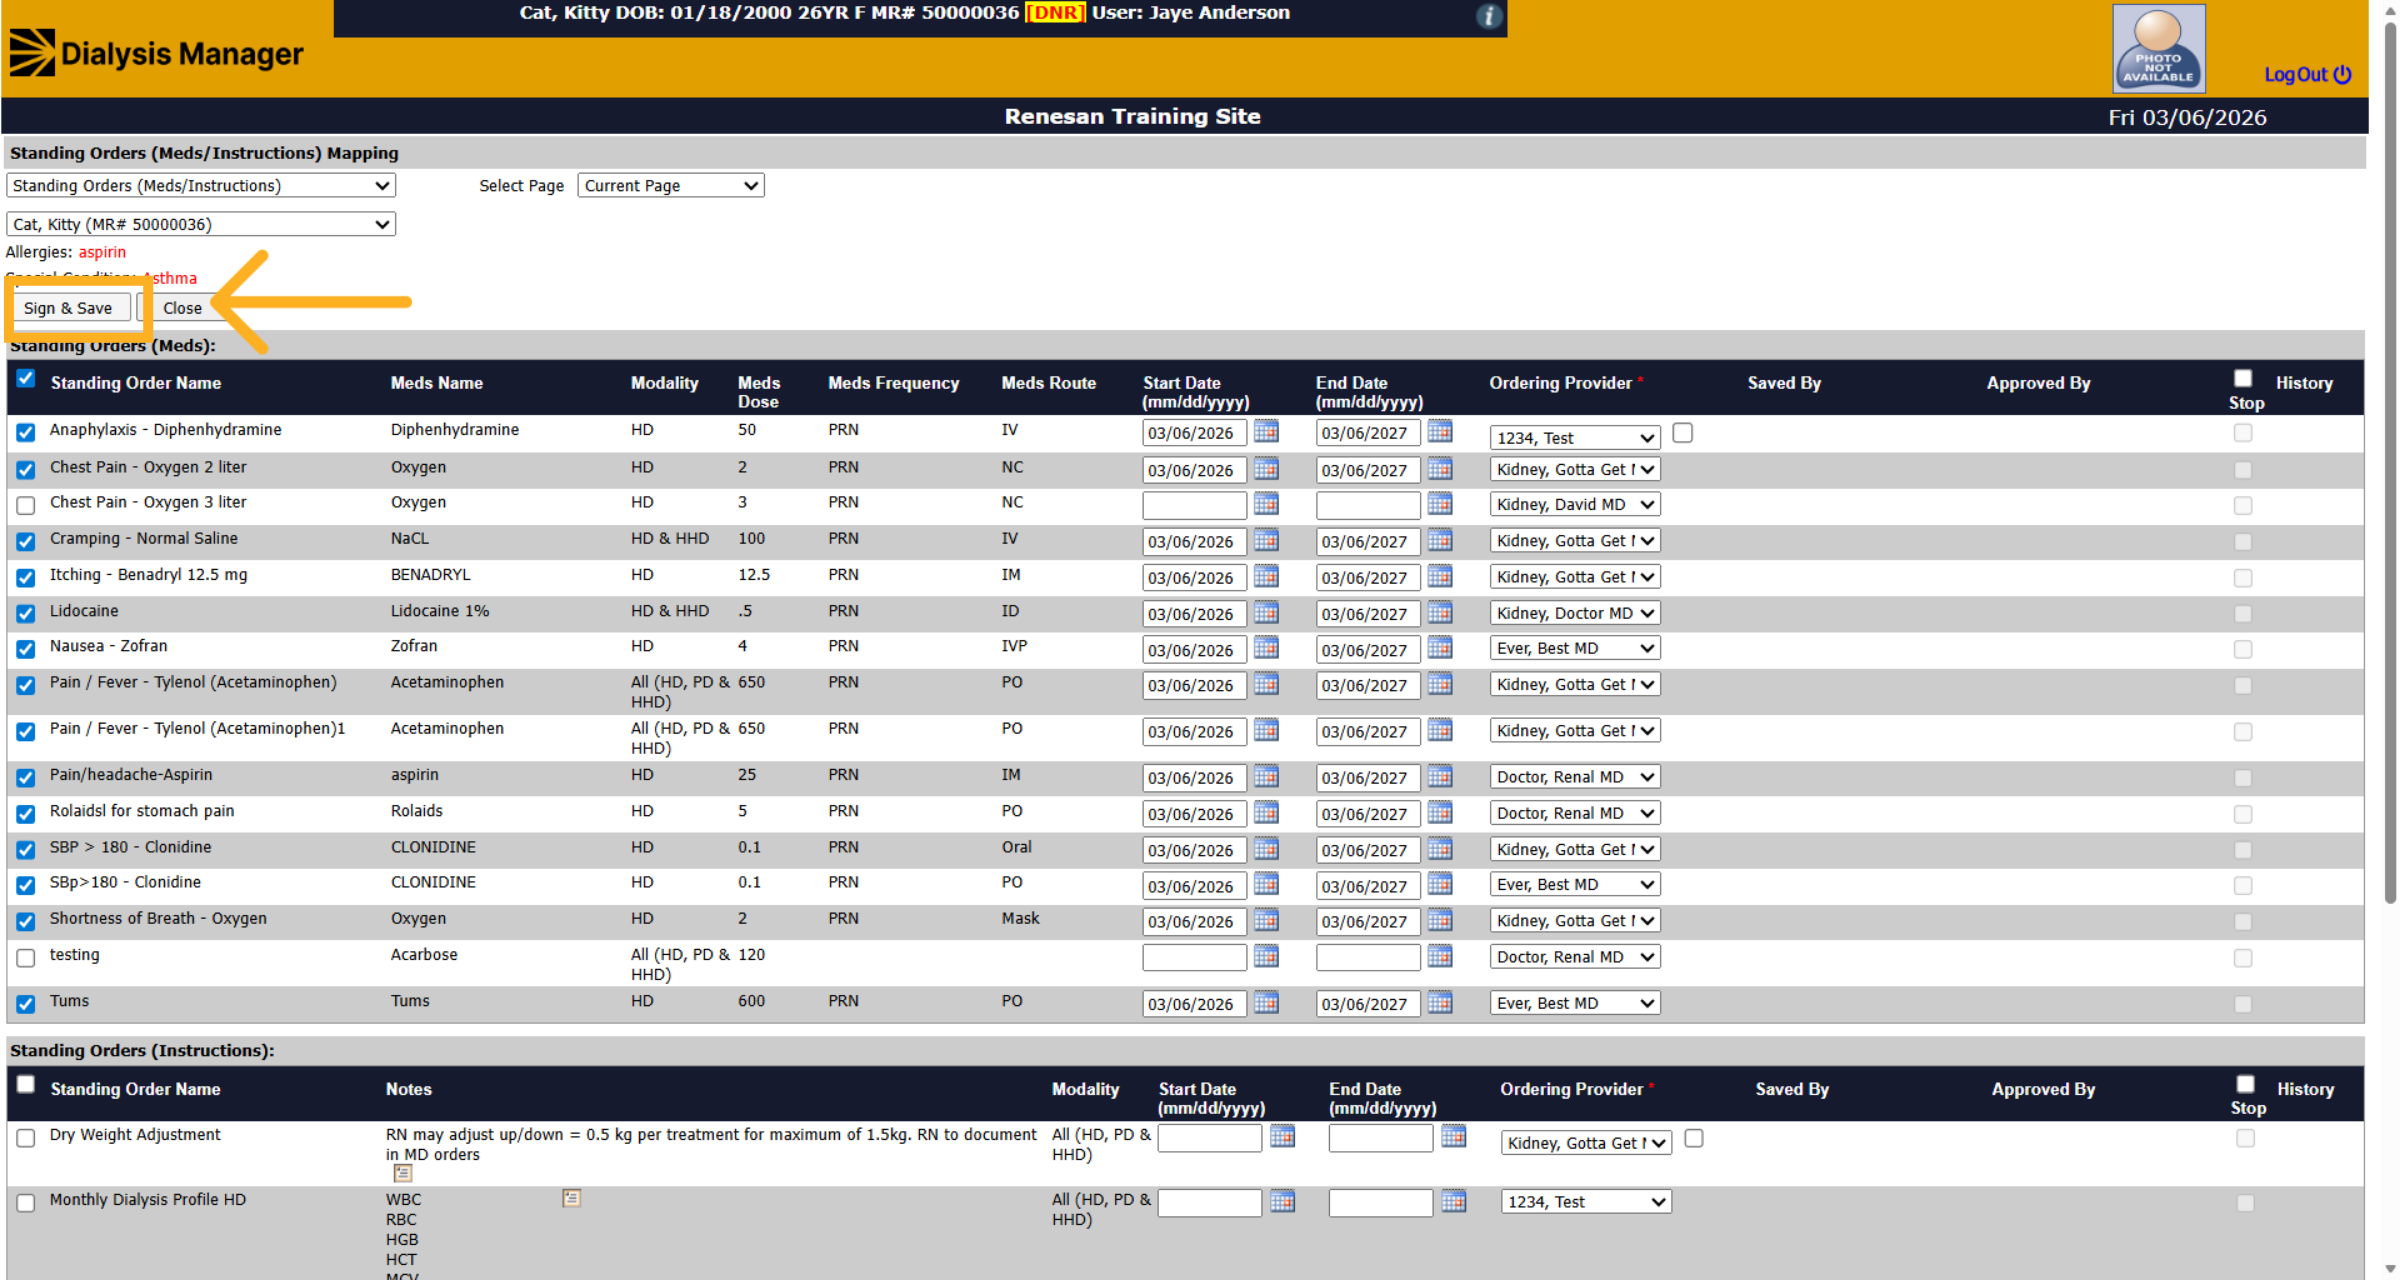This screenshot has width=2400, height=1280.
Task: Open Start Date calendar for Lidocaine row
Action: coord(1266,613)
